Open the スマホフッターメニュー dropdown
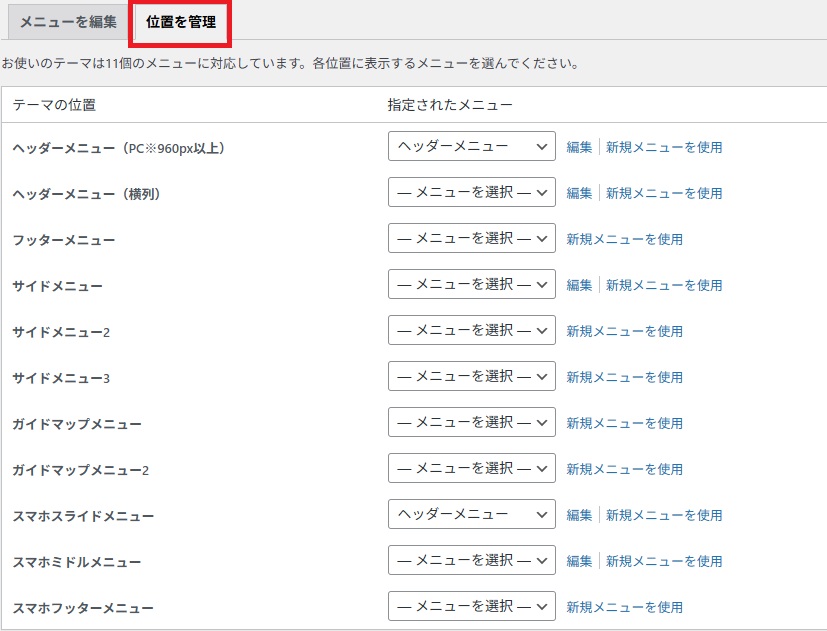This screenshot has width=827, height=631. click(472, 606)
